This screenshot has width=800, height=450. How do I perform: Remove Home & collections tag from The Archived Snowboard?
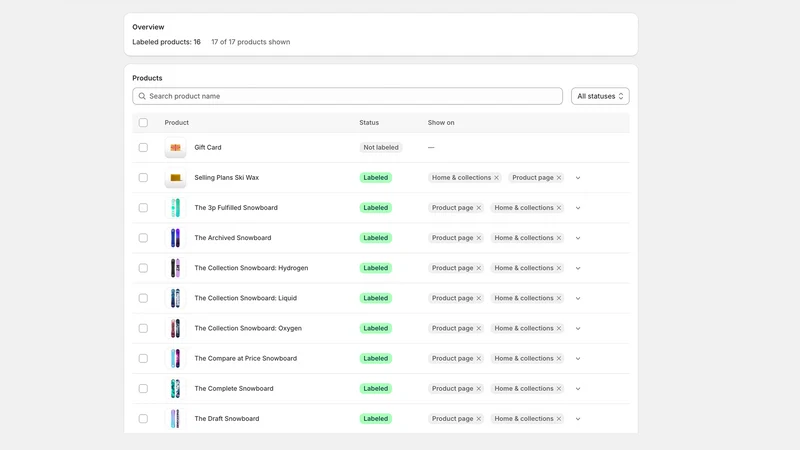[x=559, y=238]
